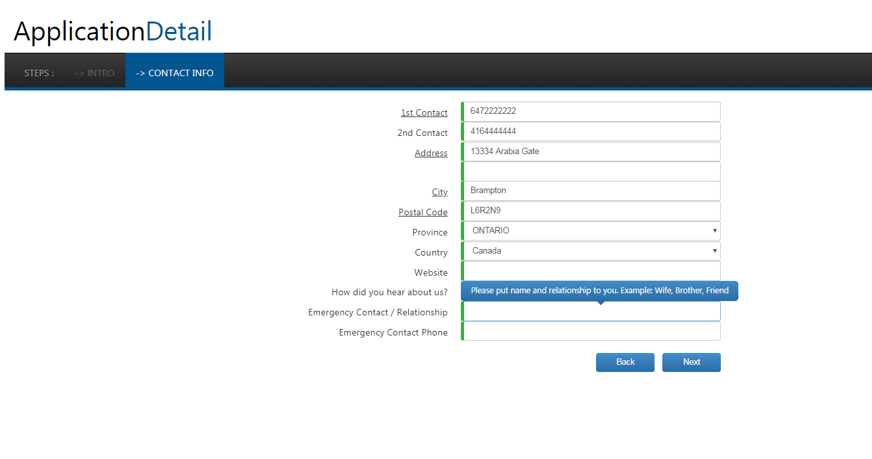Image resolution: width=872 pixels, height=459 pixels.
Task: Click the Emergency Contact Phone label
Action: 393,333
